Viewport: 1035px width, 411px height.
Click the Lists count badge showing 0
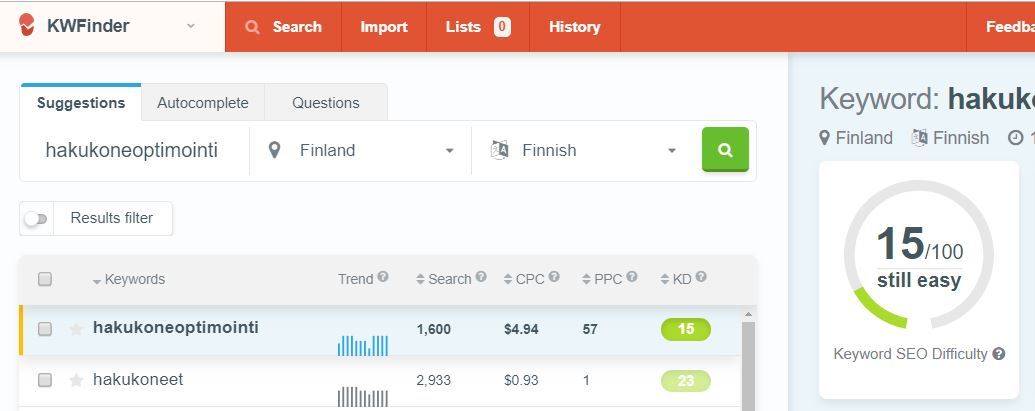(x=502, y=27)
